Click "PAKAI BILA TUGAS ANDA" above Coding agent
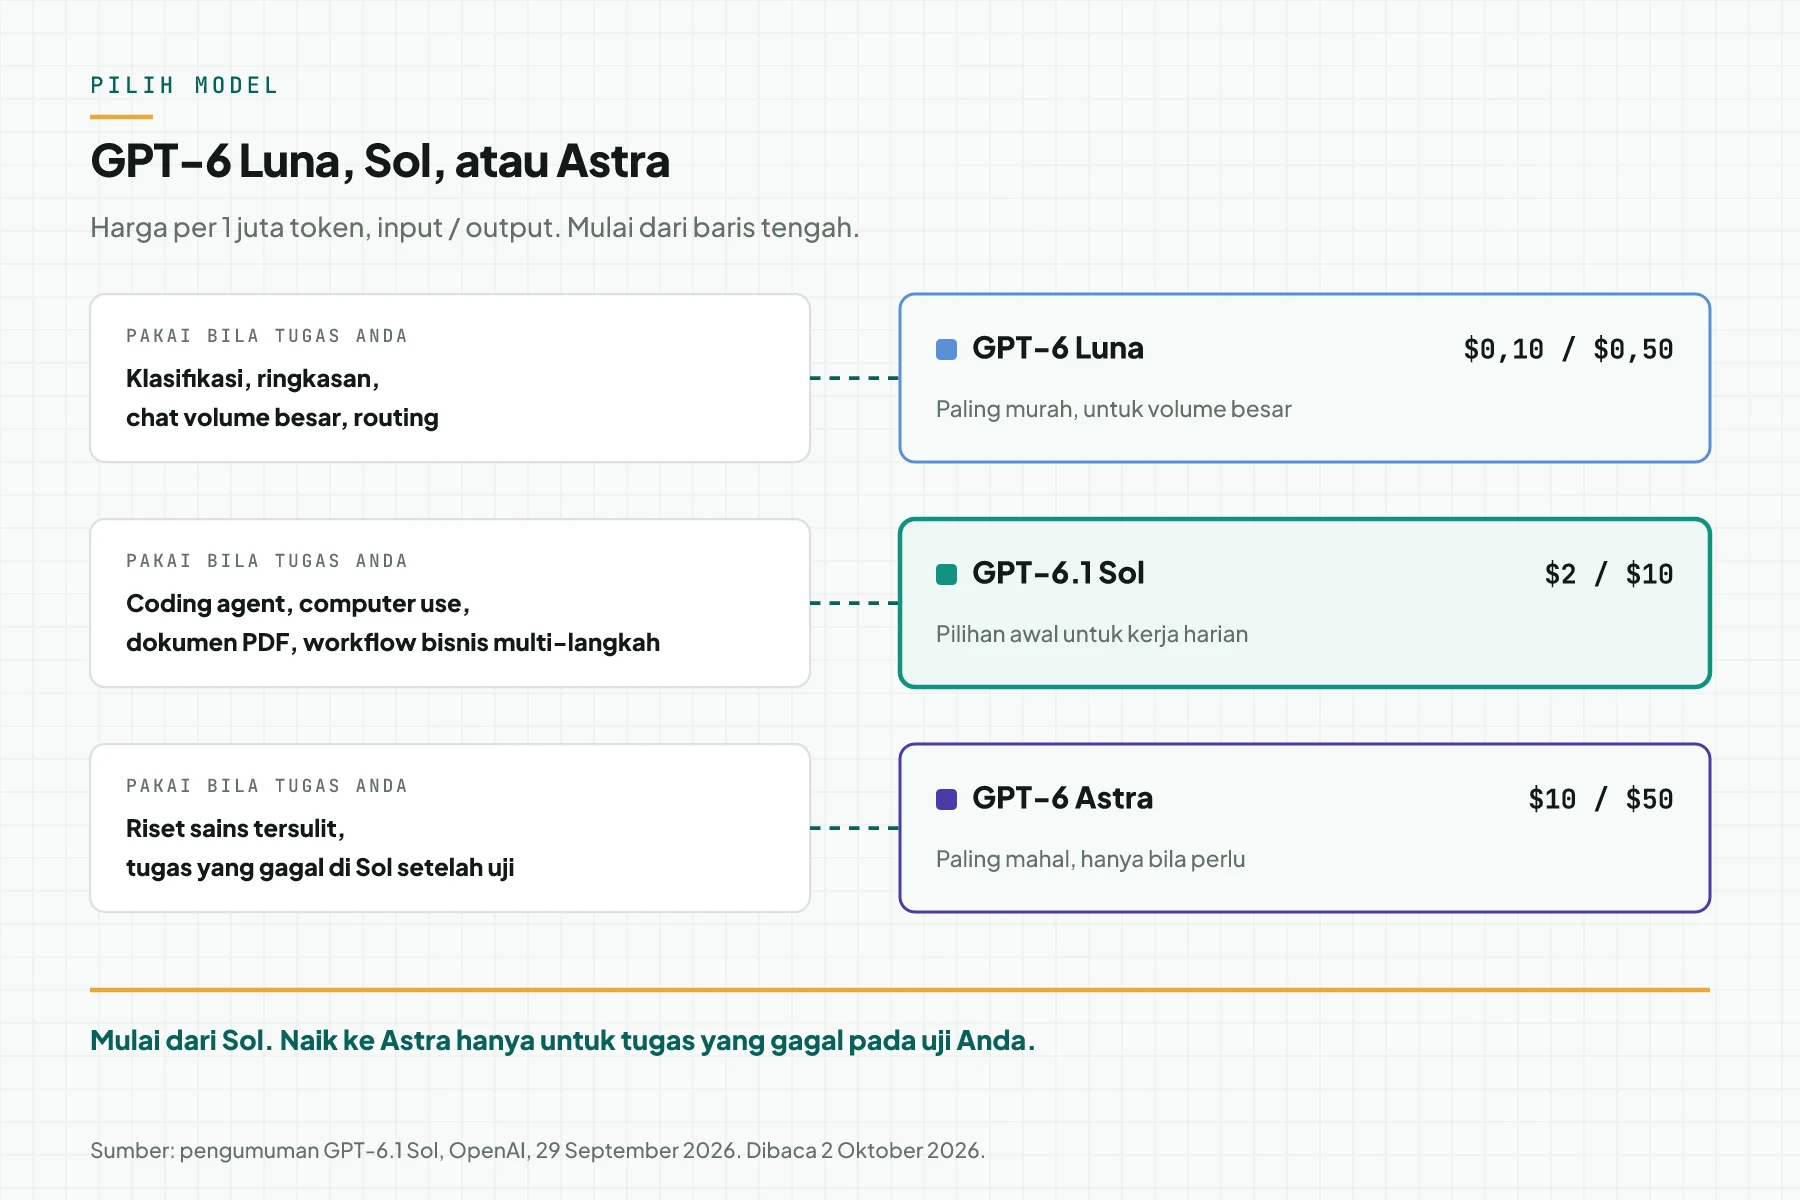Screen dimensions: 1800x1200 [x=267, y=561]
